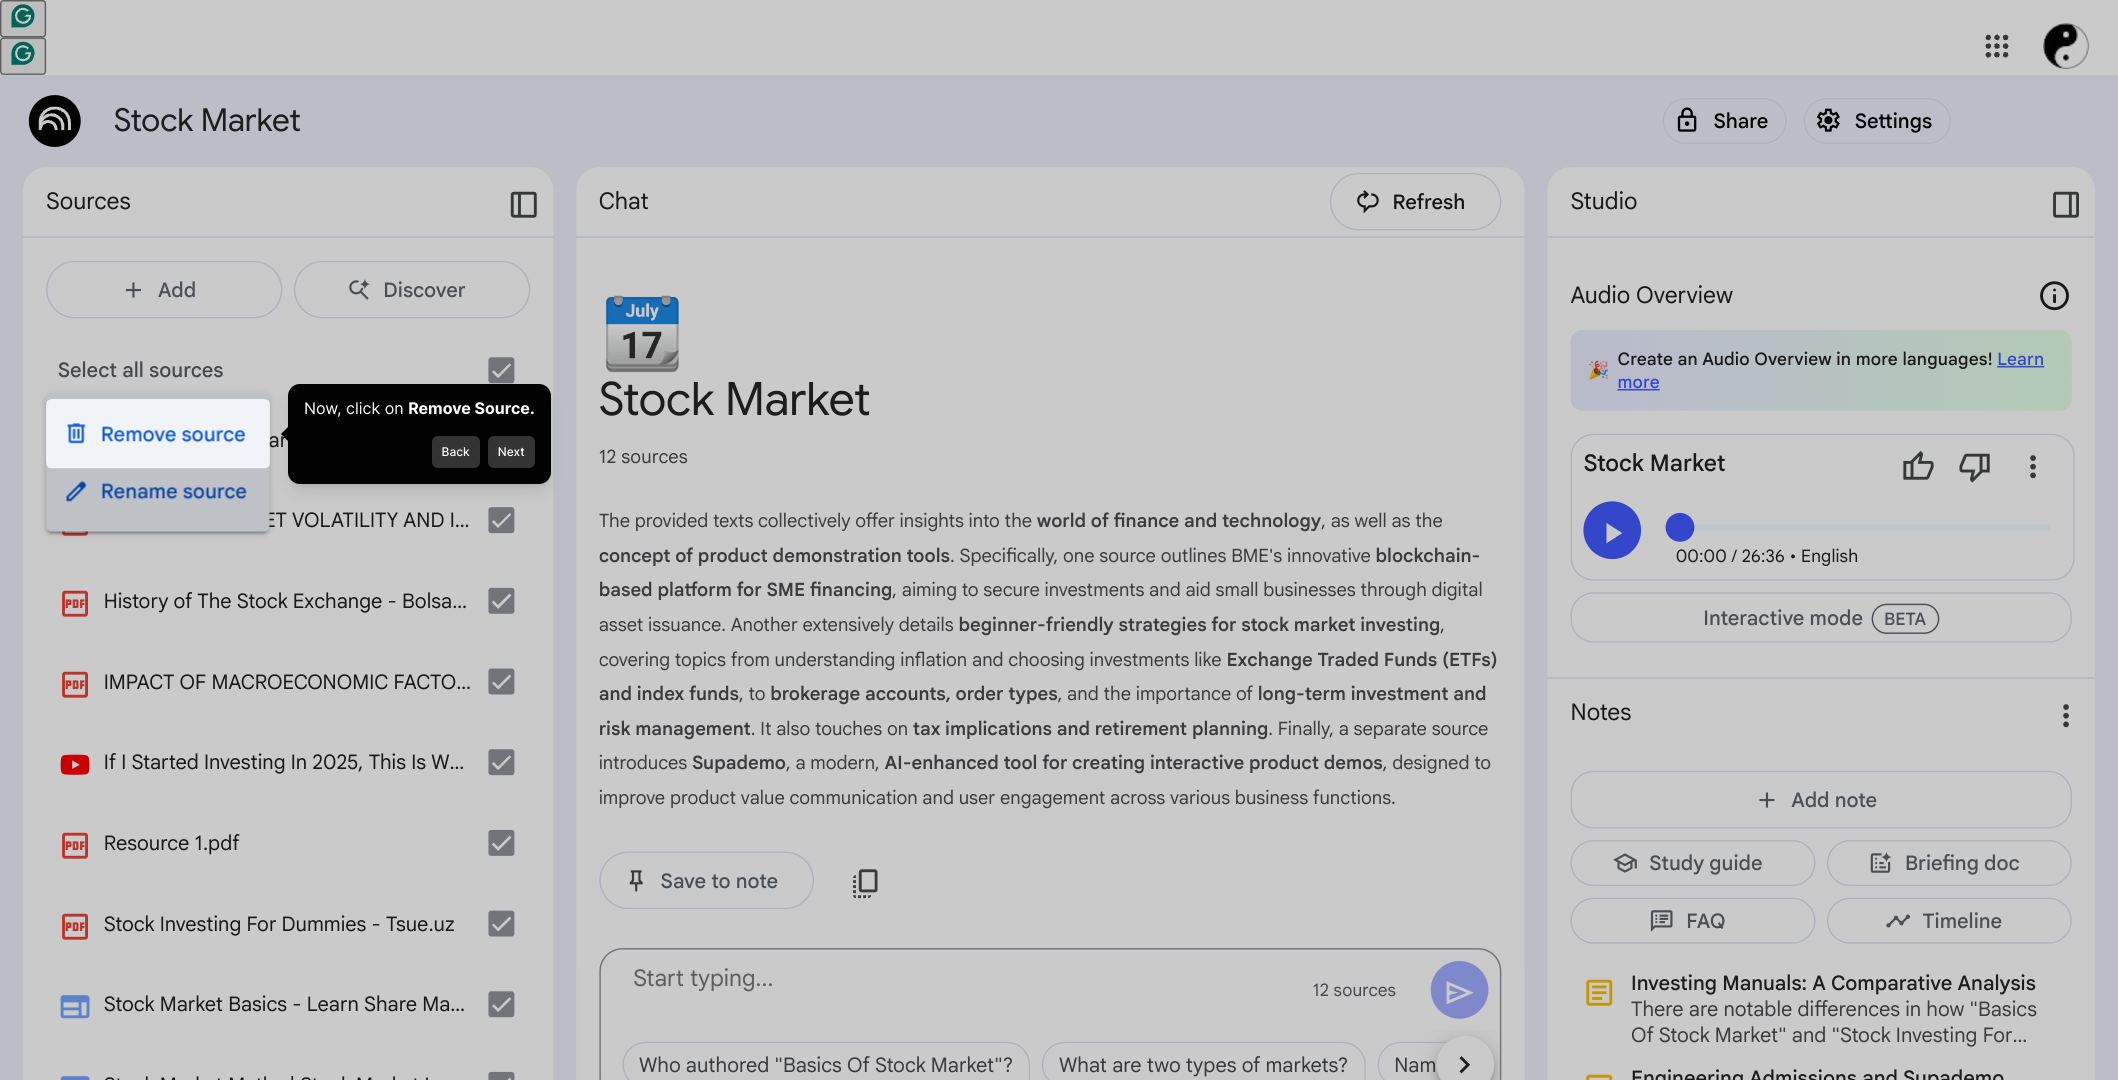Choose Rename source from the context menu

click(158, 492)
